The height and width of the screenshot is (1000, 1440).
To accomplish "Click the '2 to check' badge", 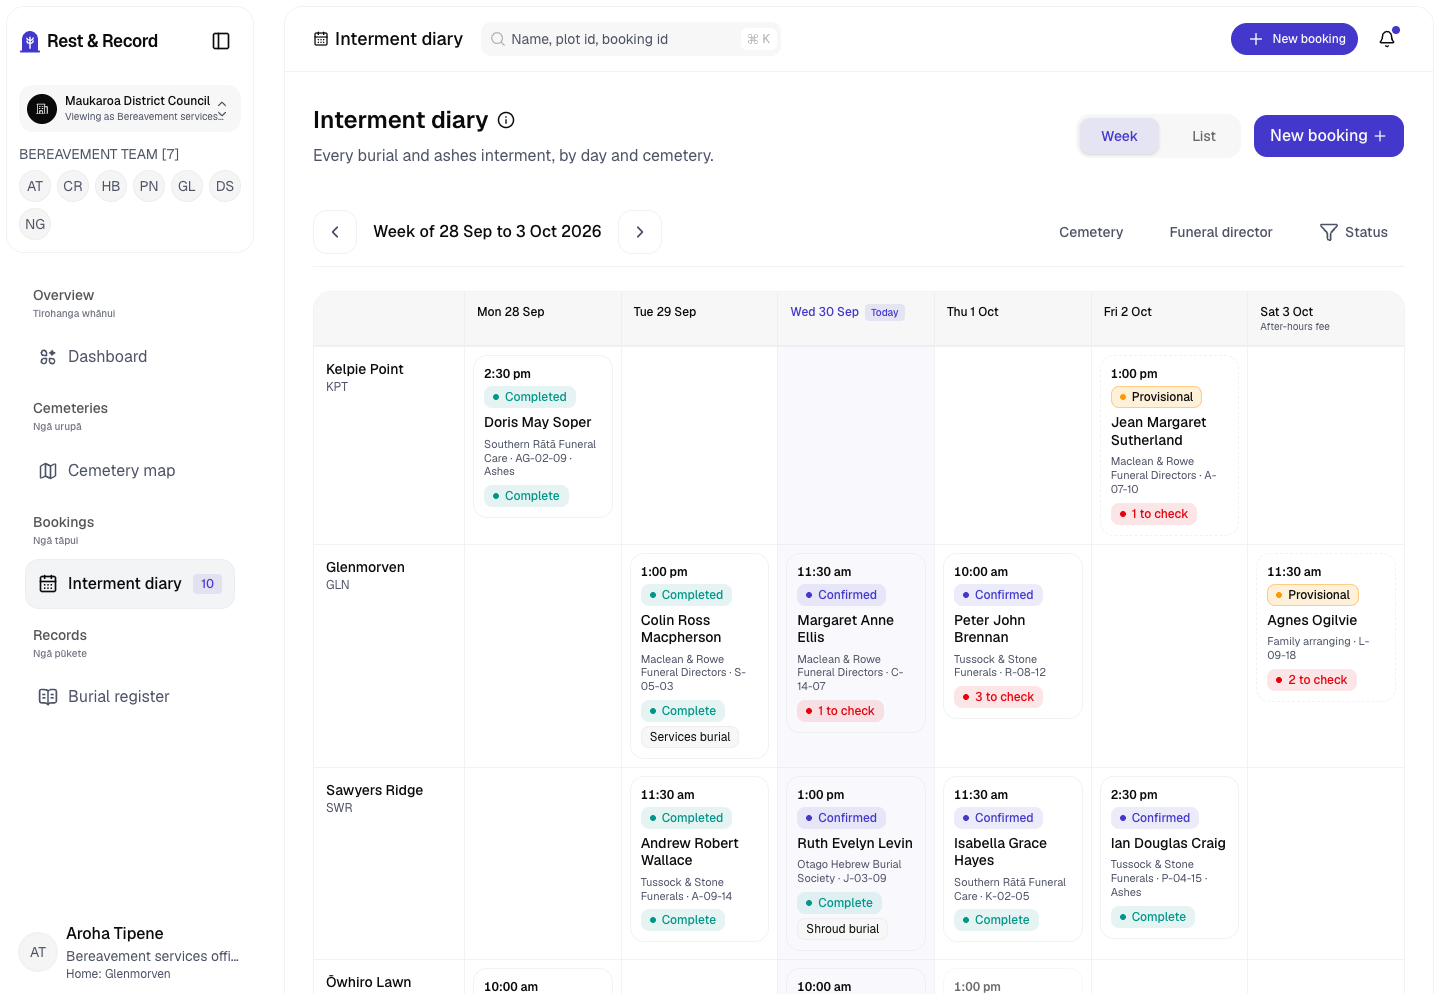I will click(x=1312, y=680).
